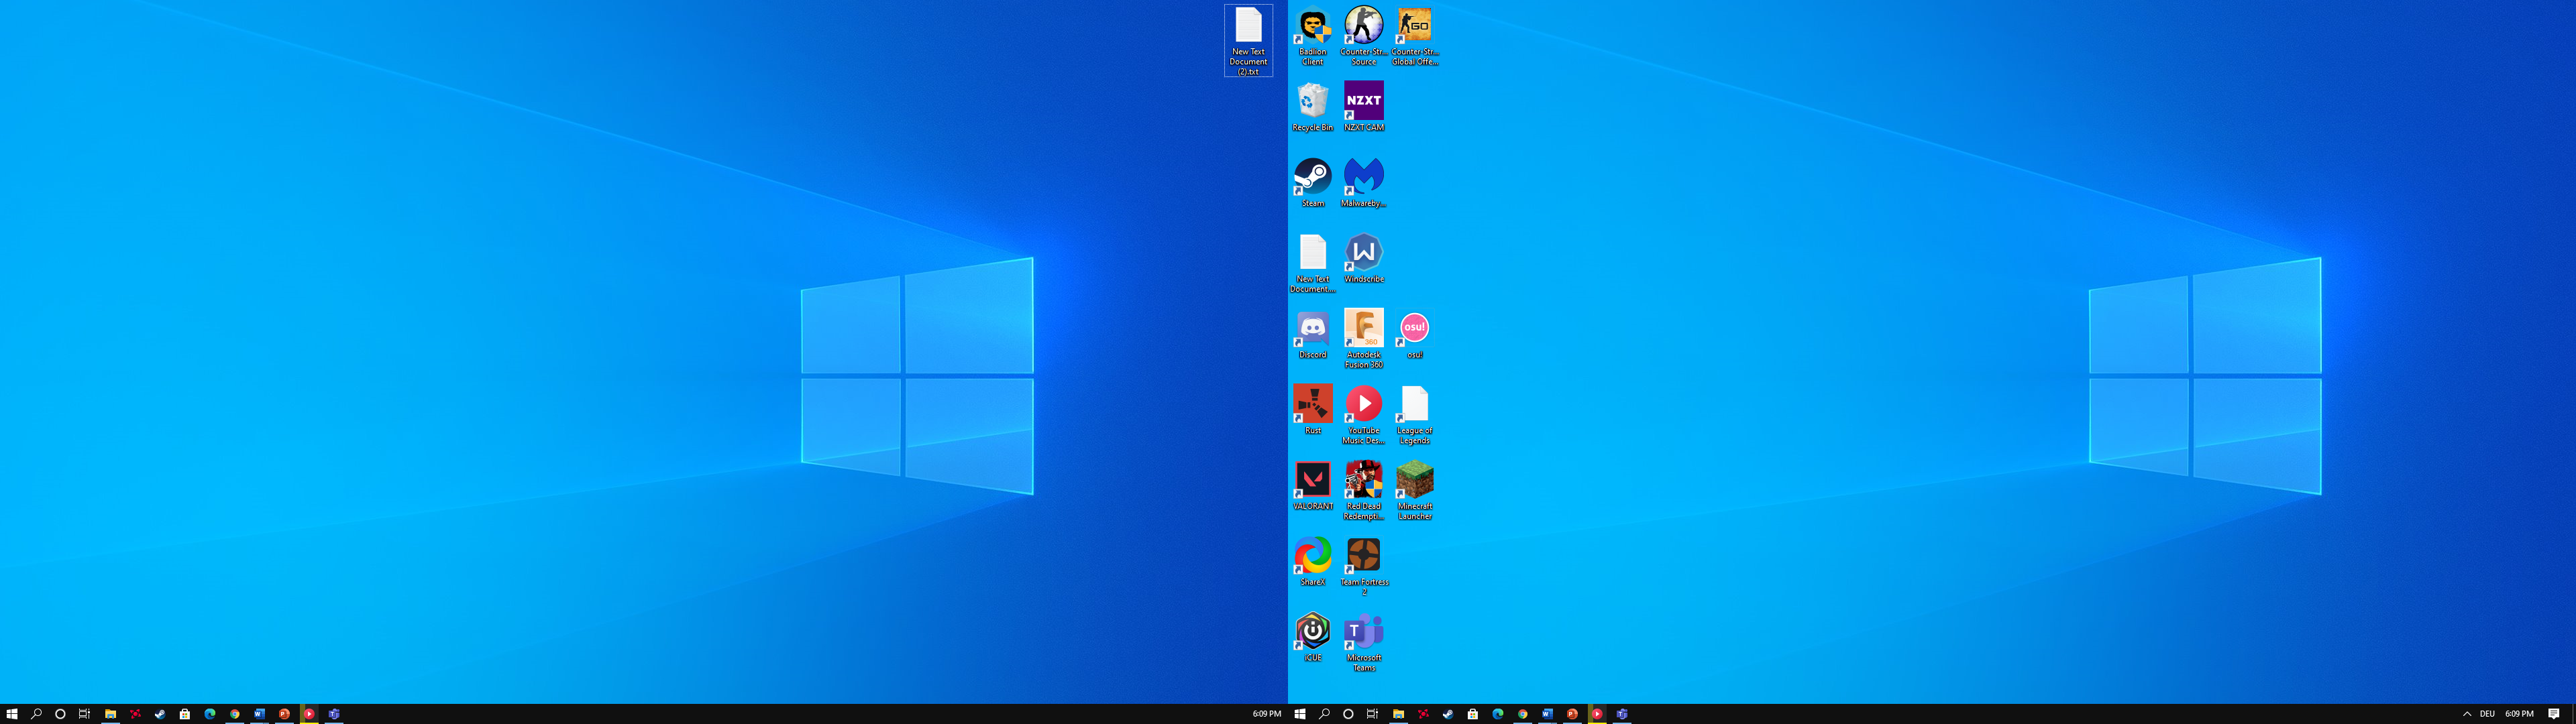The image size is (2576, 724).
Task: Select the Discord desktop shortcut
Action: [x=1312, y=335]
